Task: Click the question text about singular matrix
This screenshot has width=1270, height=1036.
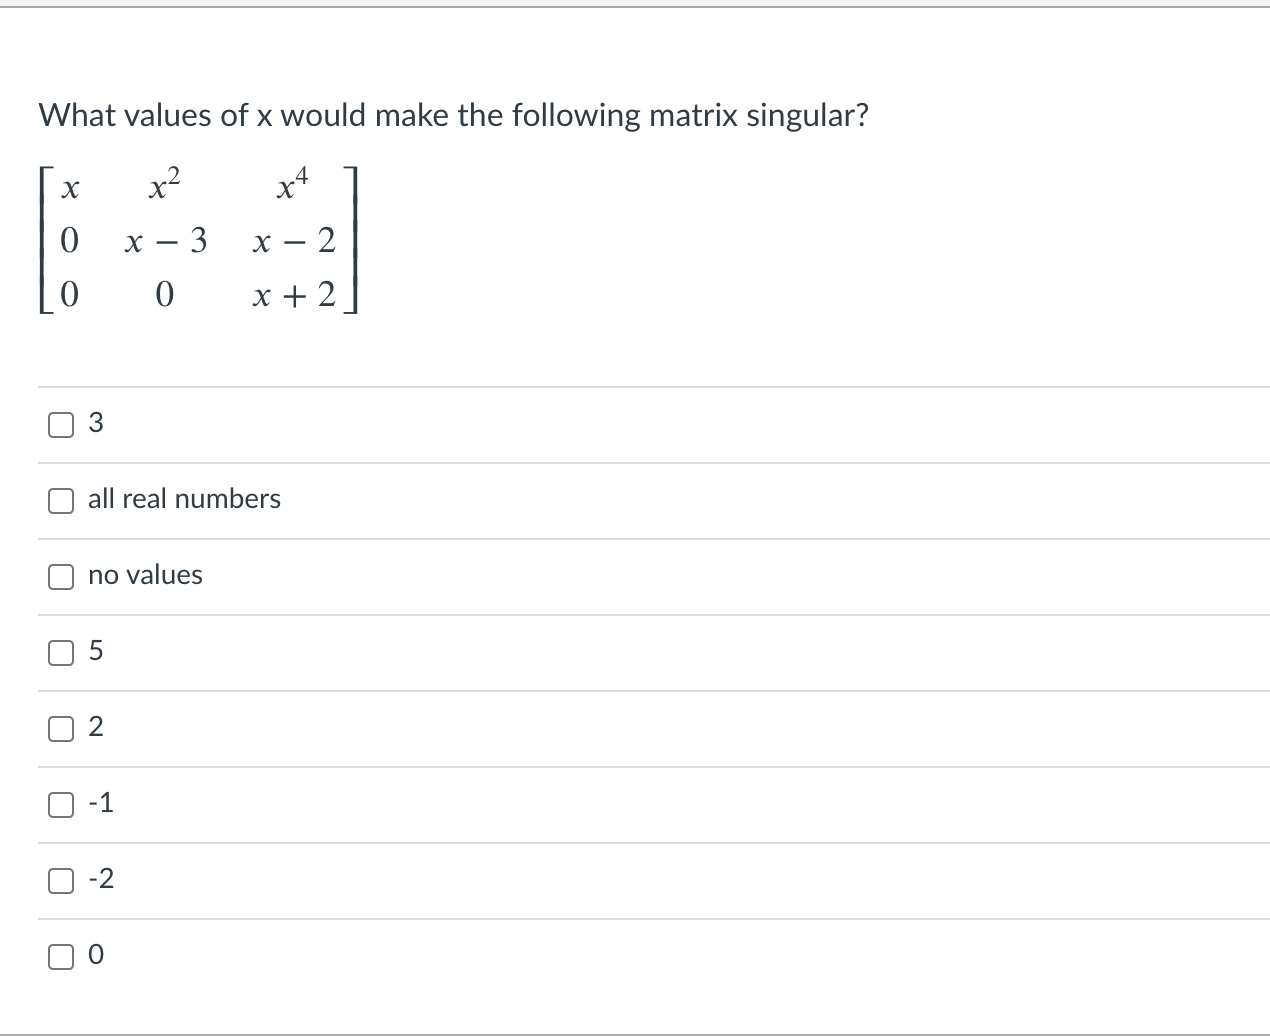Action: click(453, 115)
